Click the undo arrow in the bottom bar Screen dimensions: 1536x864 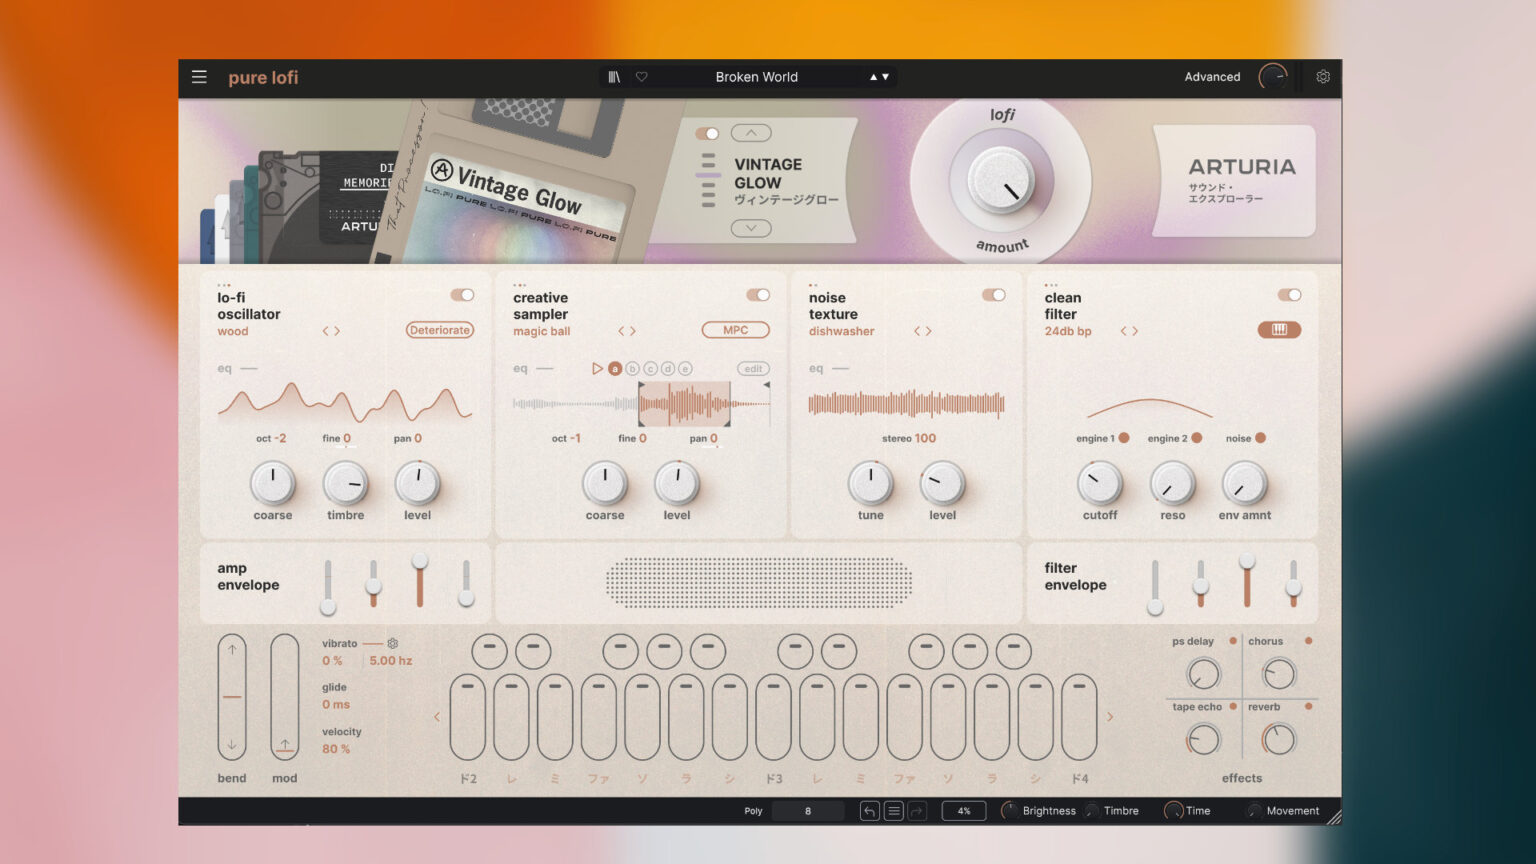coord(869,810)
